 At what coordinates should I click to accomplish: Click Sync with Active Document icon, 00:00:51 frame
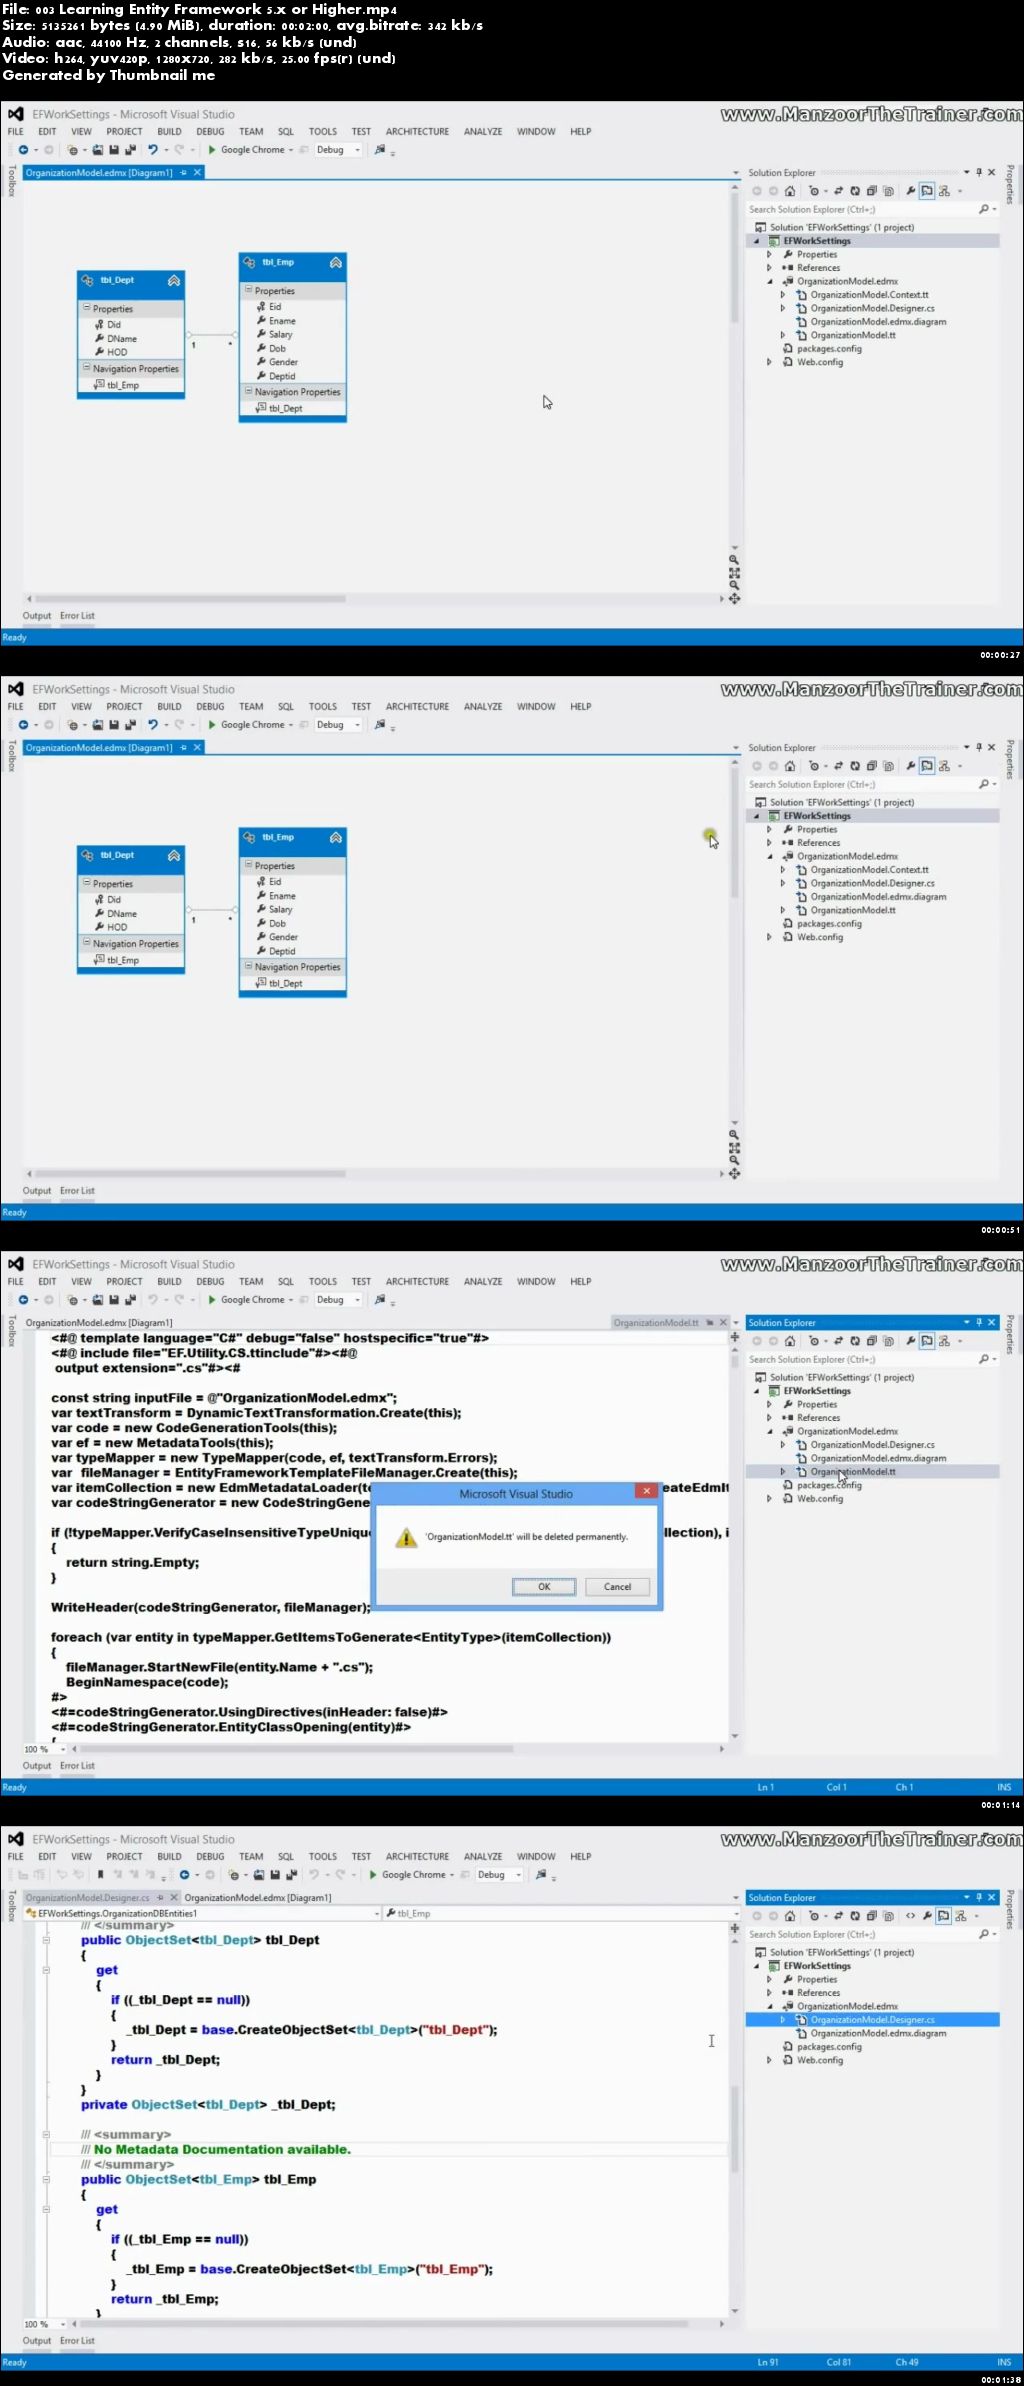click(838, 766)
